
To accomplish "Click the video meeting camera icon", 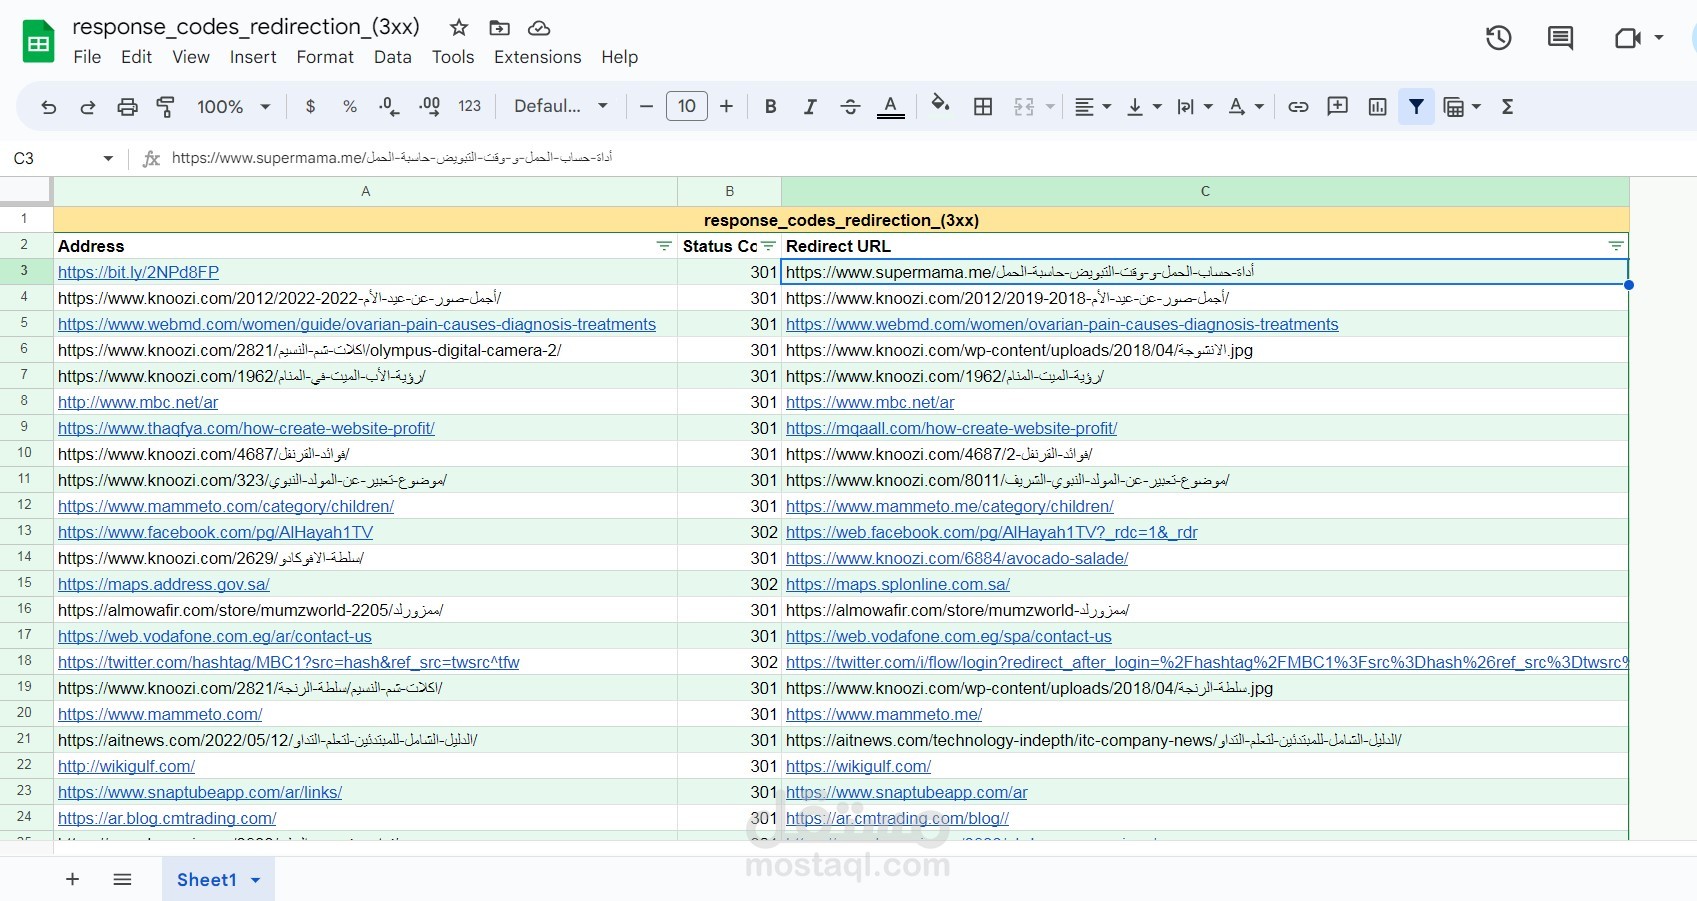I will [1628, 38].
